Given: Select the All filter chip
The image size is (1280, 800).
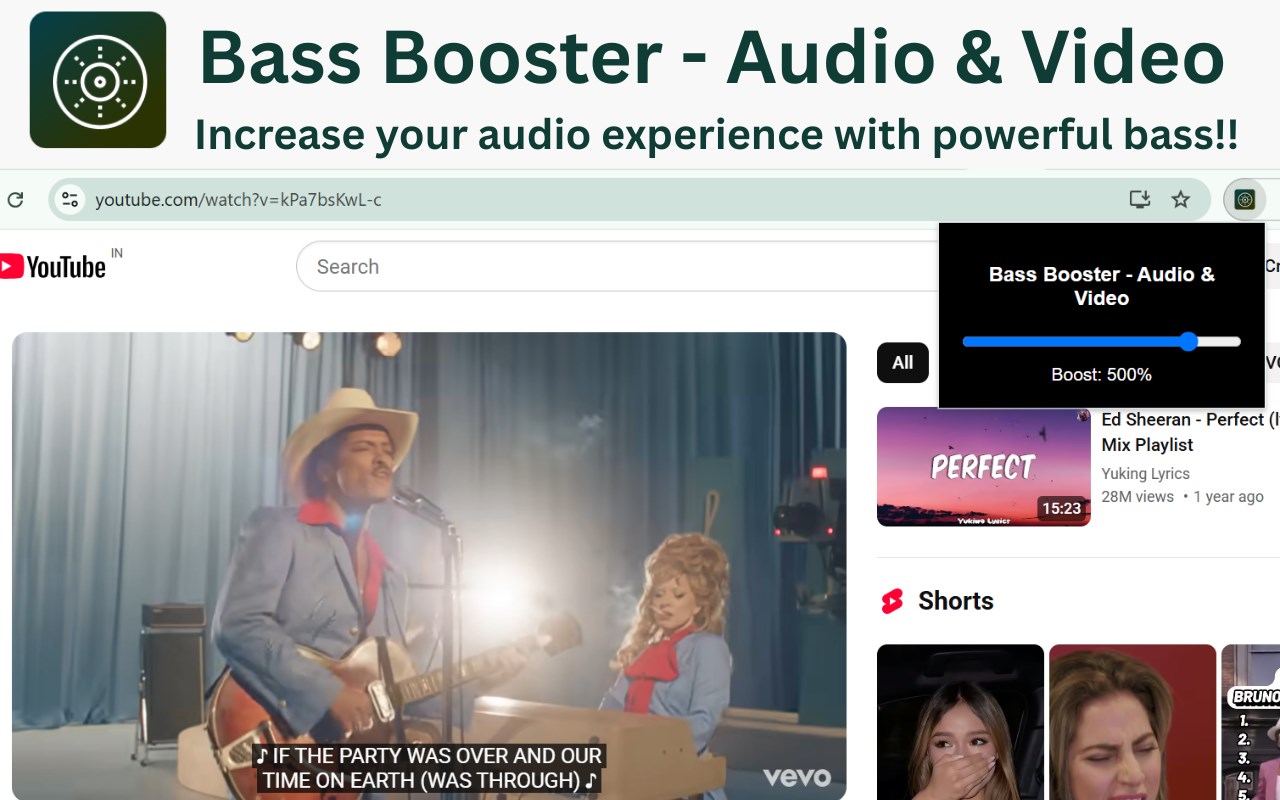Looking at the screenshot, I should click(x=903, y=363).
